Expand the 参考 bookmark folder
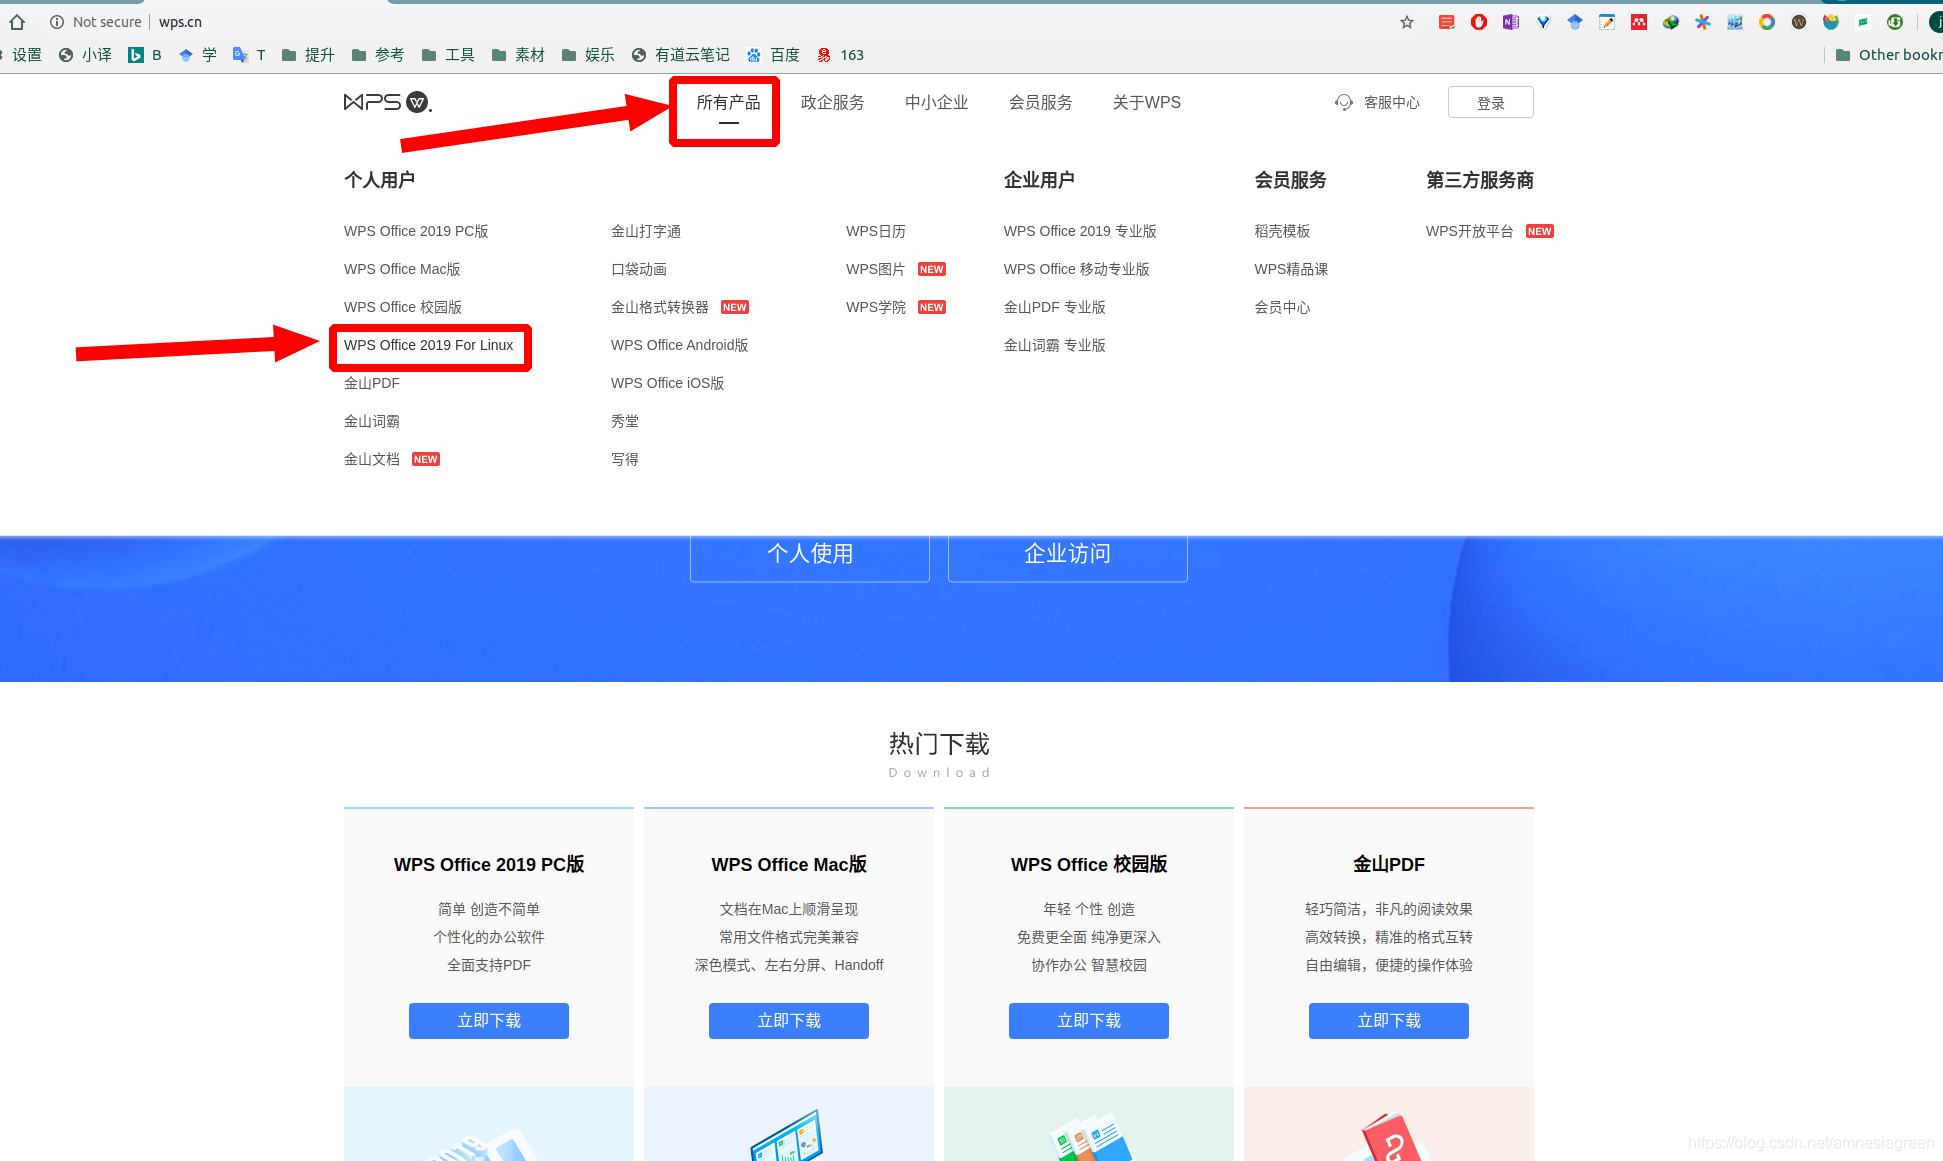Screen dimensions: 1943x1161 378,55
